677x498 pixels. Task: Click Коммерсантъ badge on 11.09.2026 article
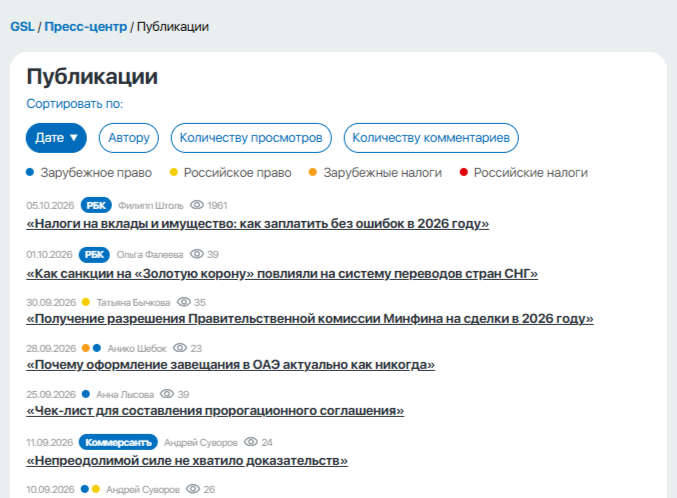click(118, 442)
